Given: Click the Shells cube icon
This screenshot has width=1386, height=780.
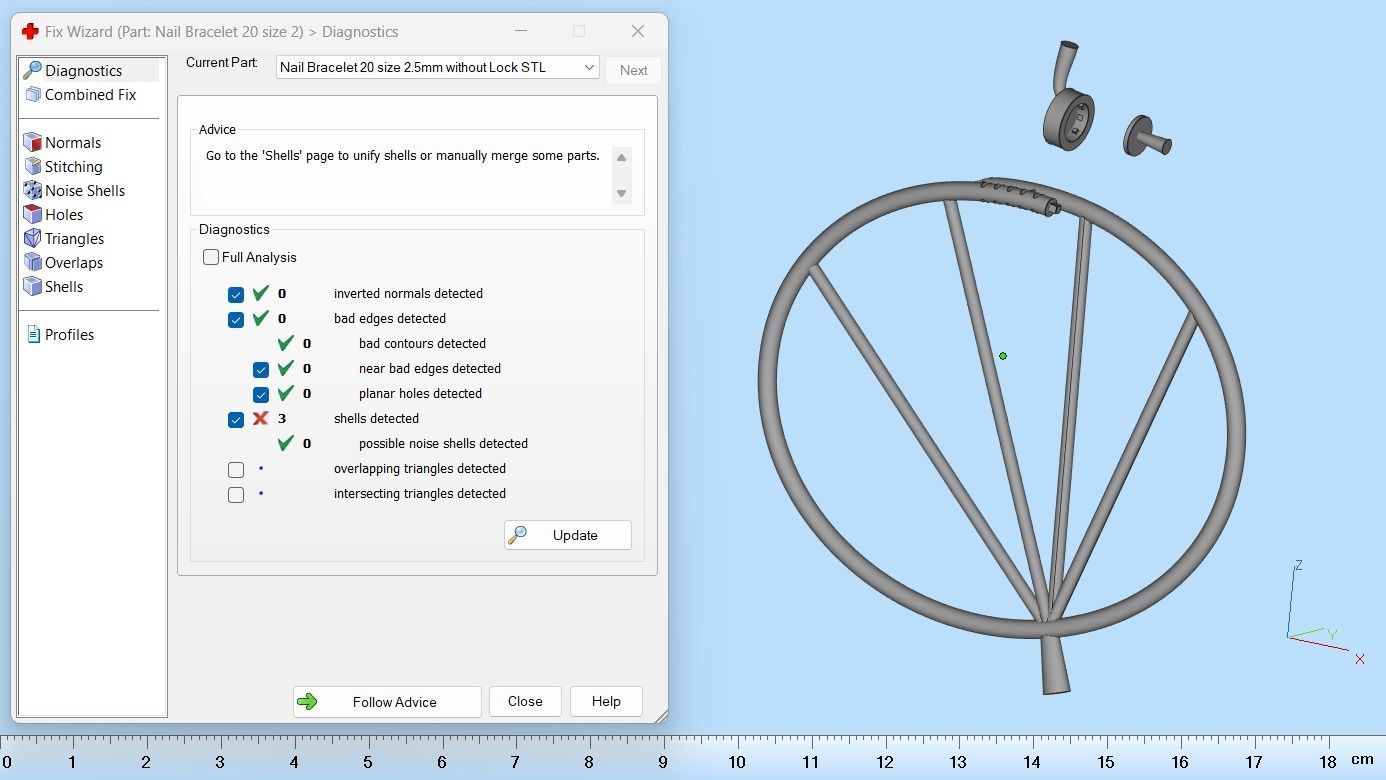Looking at the screenshot, I should coord(32,286).
